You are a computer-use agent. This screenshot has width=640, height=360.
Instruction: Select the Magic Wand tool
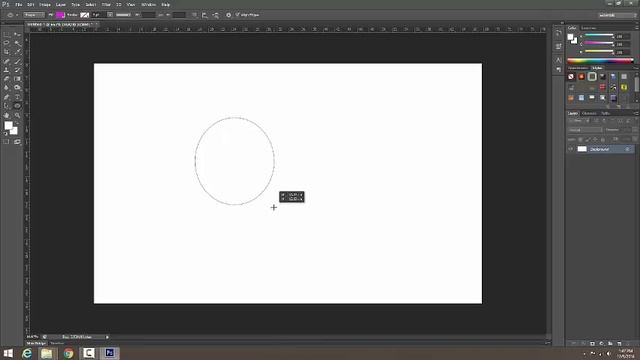tap(17, 43)
